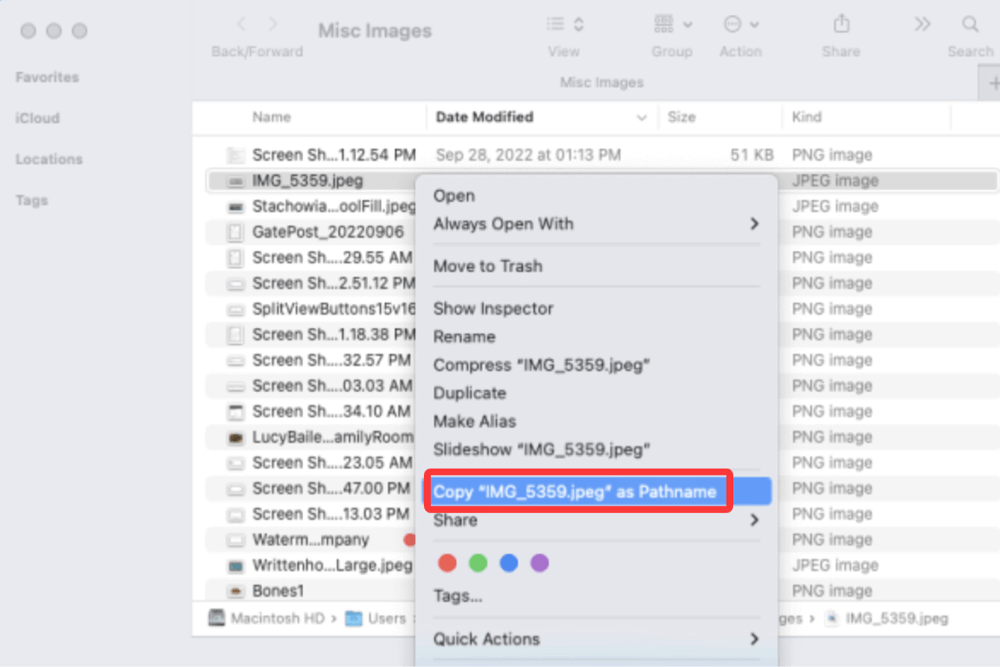1000x667 pixels.
Task: Click the Tags... menu entry
Action: 458,597
